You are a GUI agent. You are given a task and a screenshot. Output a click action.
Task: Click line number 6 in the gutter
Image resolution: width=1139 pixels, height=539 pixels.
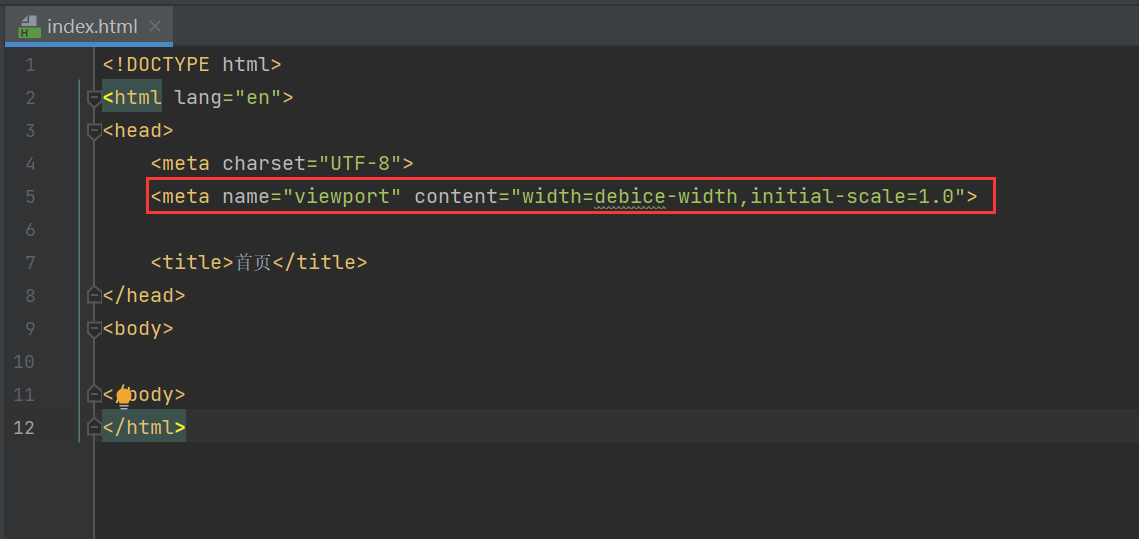[x=30, y=230]
